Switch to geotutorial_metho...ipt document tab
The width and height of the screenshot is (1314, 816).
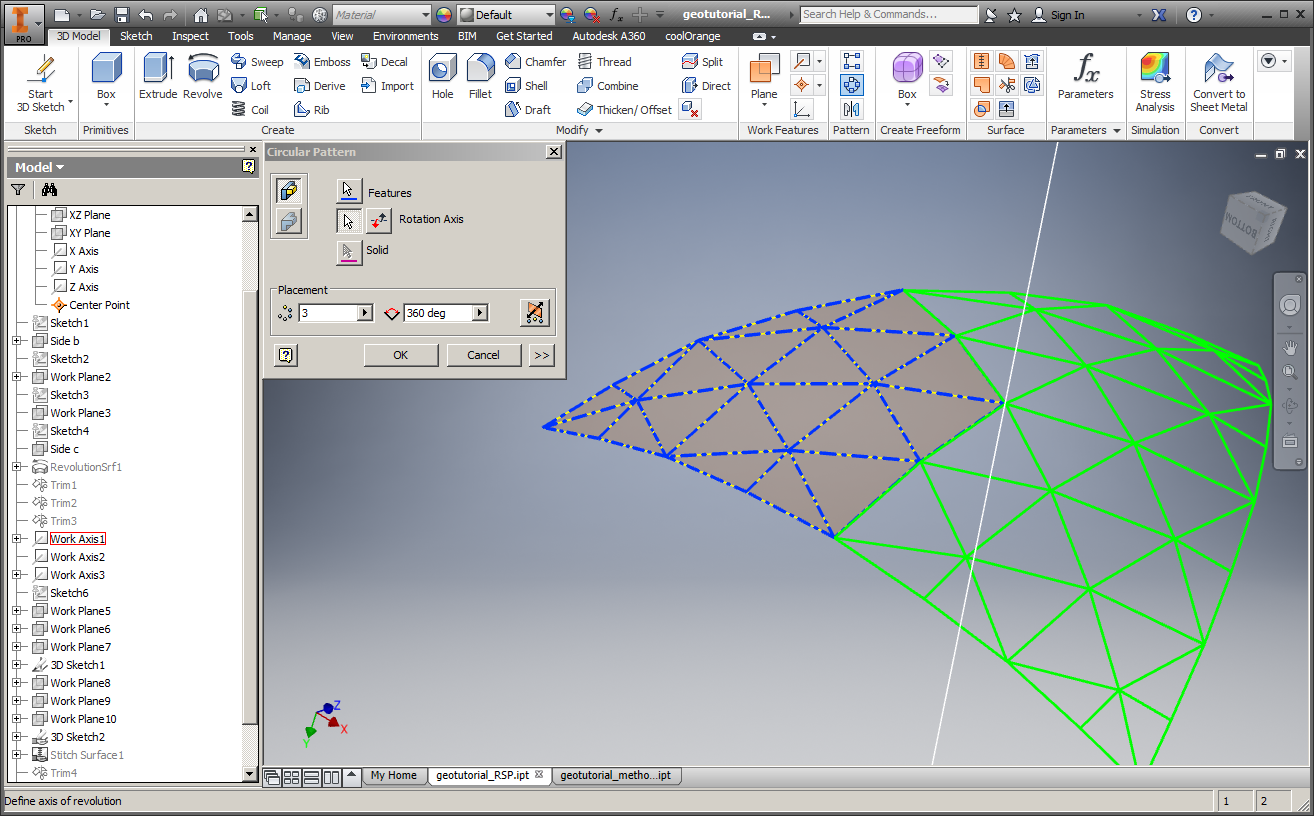click(x=616, y=775)
